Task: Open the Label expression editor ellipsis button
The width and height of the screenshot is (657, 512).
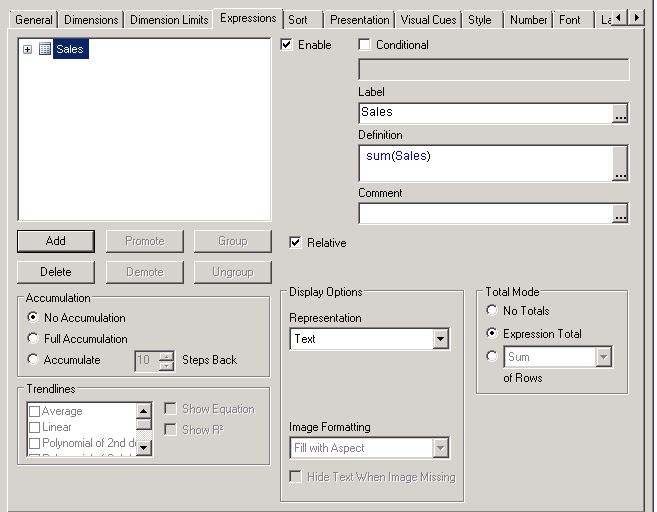Action: [x=620, y=113]
